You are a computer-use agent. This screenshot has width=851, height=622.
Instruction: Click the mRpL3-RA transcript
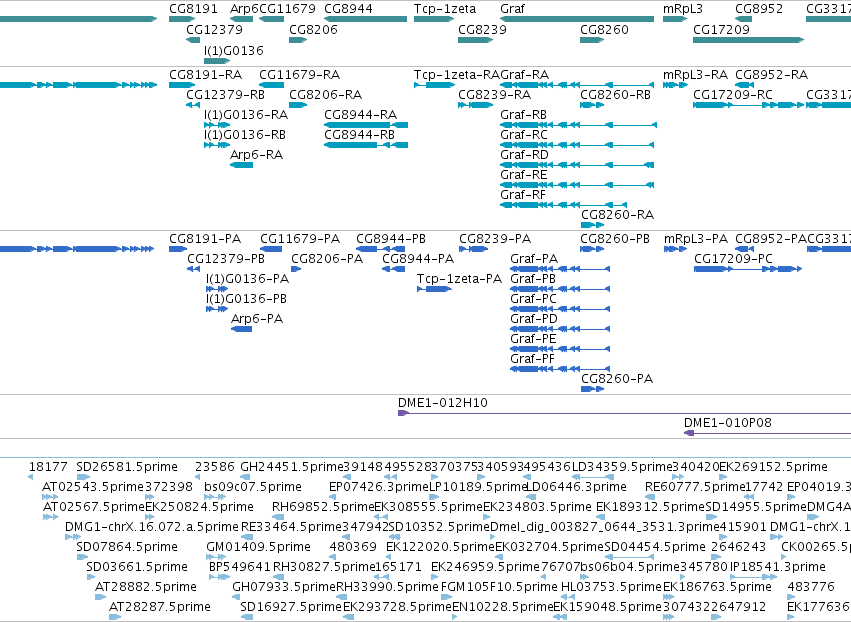pyautogui.click(x=675, y=85)
